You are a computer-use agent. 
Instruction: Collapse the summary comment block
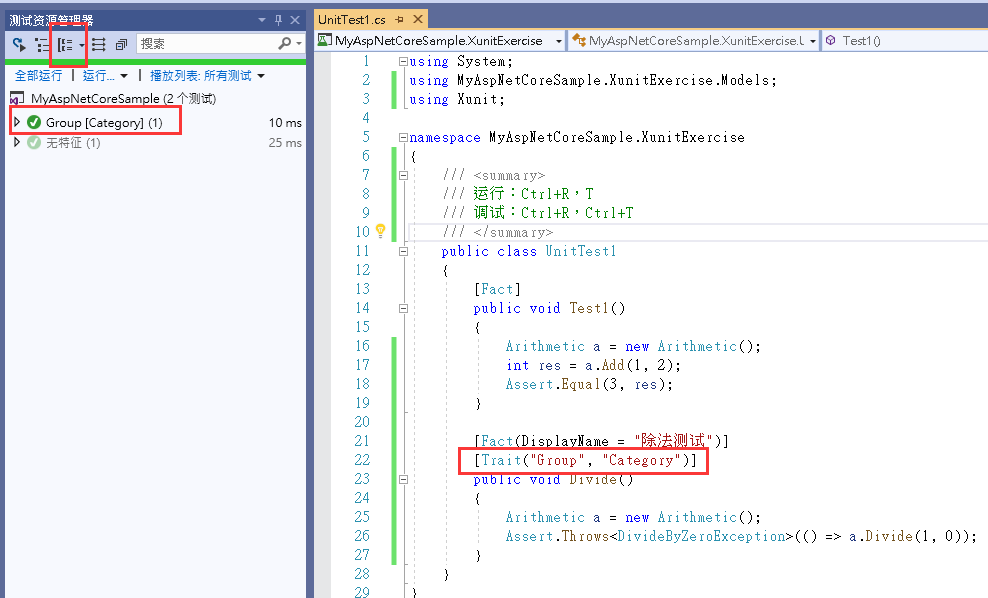pos(403,175)
